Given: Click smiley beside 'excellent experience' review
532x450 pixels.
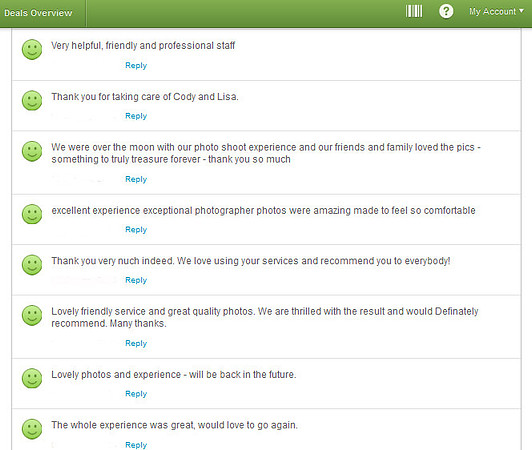Looking at the screenshot, I should tap(32, 214).
